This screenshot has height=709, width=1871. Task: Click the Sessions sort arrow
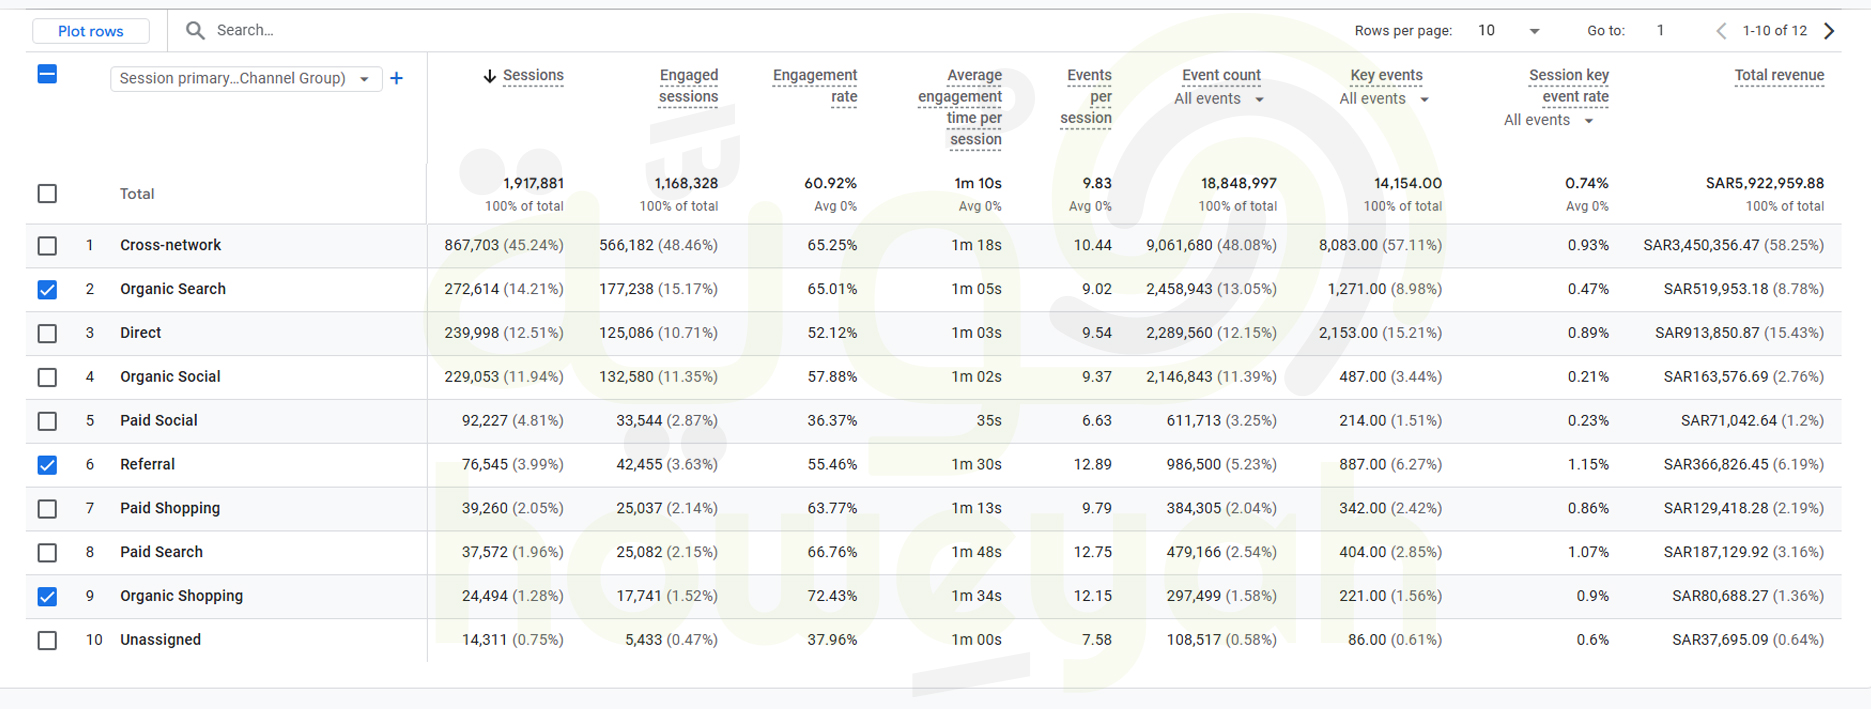(x=489, y=76)
